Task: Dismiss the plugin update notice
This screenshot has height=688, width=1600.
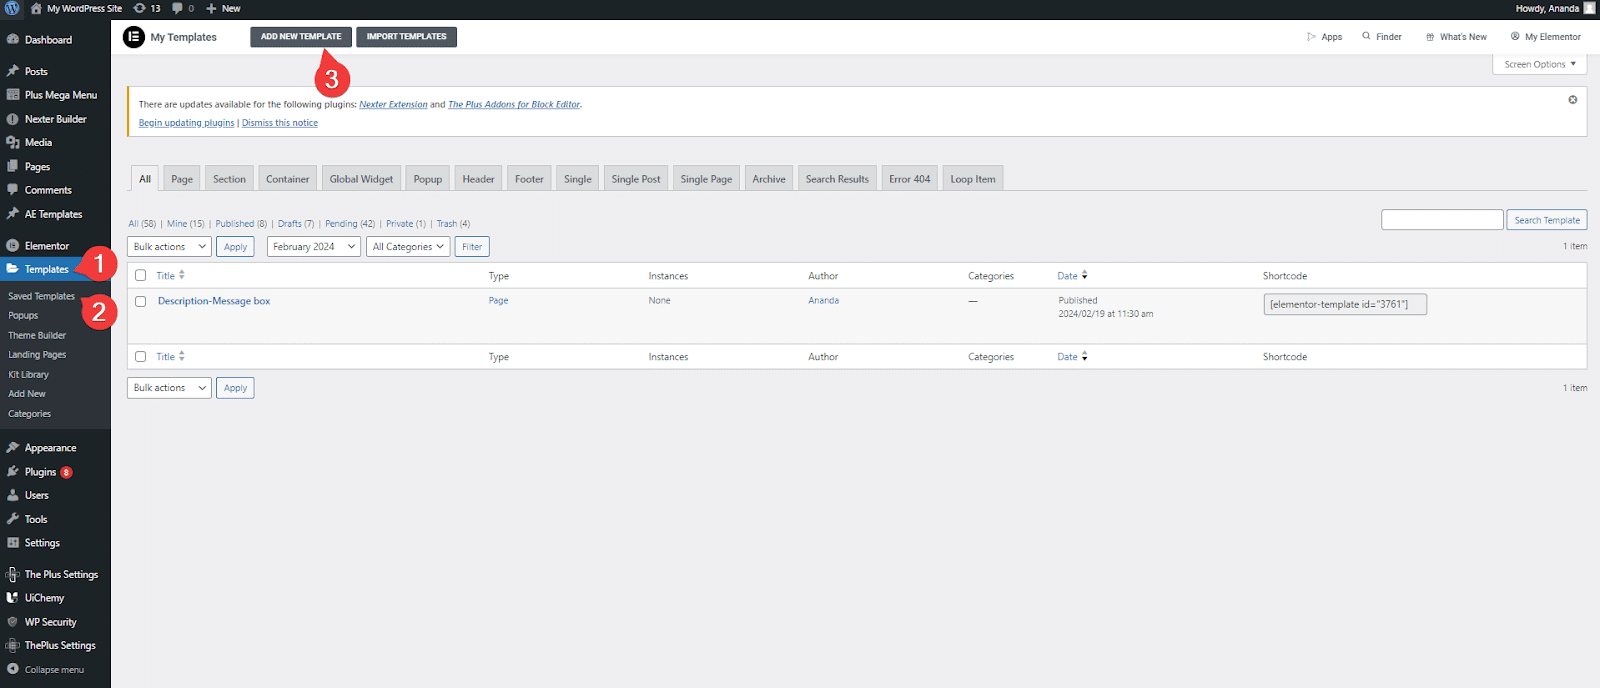Action: click(1572, 100)
